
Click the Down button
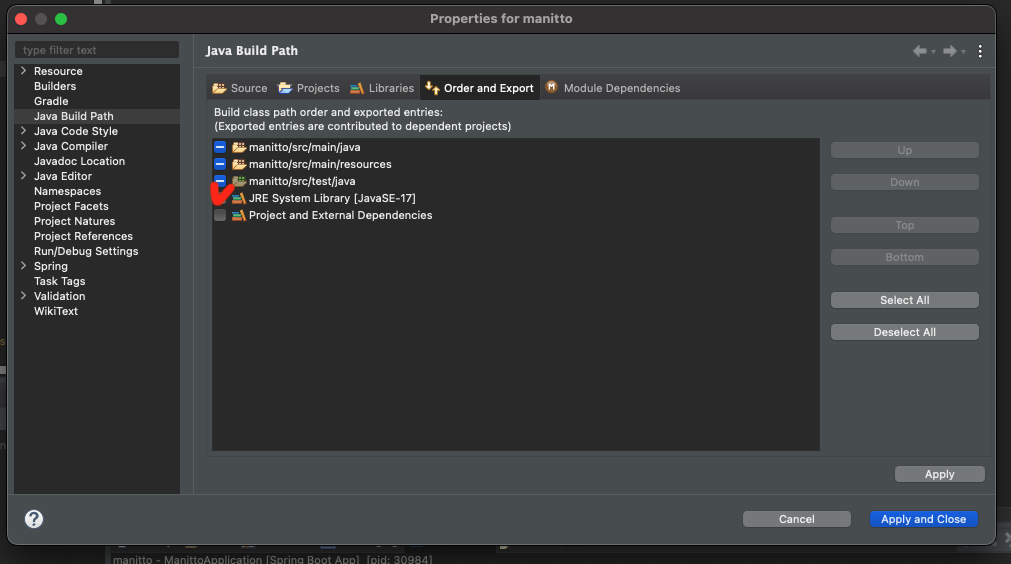click(905, 182)
